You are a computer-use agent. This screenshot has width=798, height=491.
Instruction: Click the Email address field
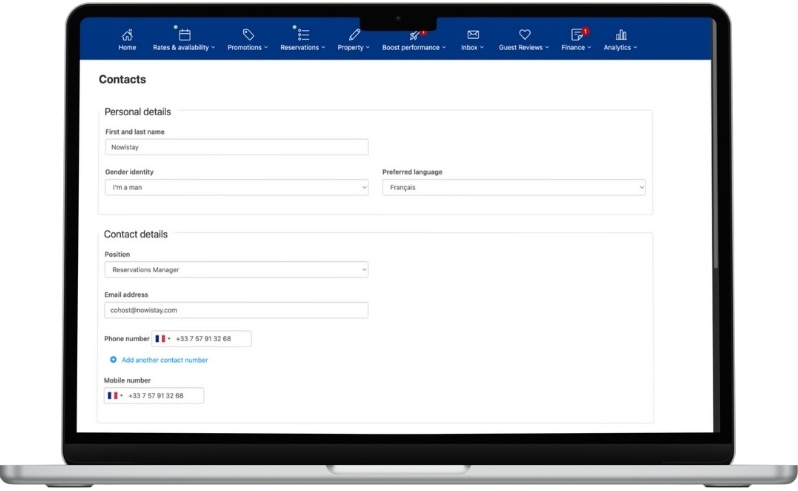[236, 310]
